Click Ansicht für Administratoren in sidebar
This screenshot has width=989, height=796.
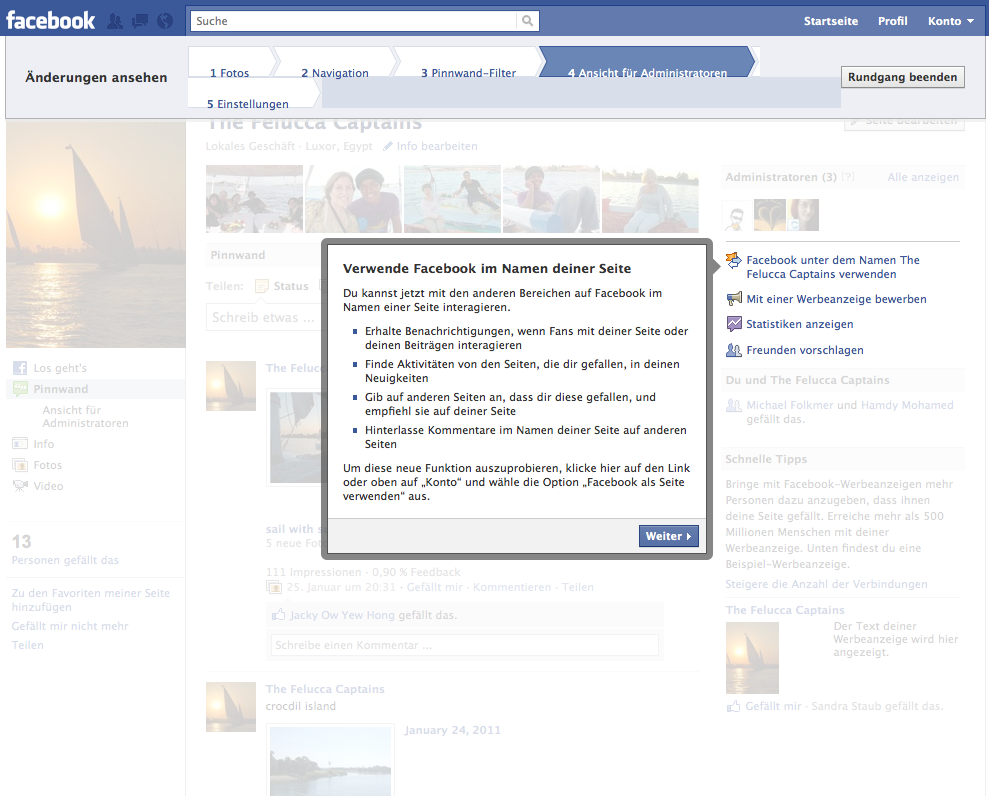85,416
